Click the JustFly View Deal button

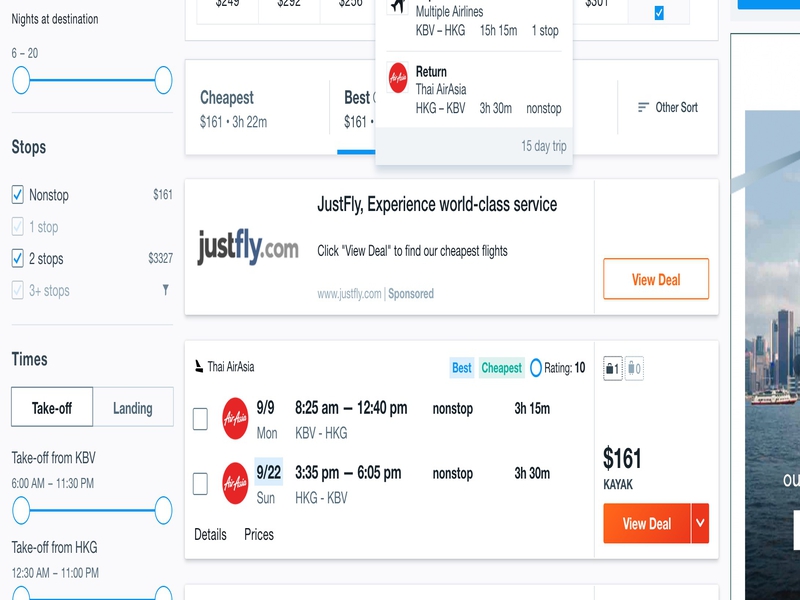(656, 279)
